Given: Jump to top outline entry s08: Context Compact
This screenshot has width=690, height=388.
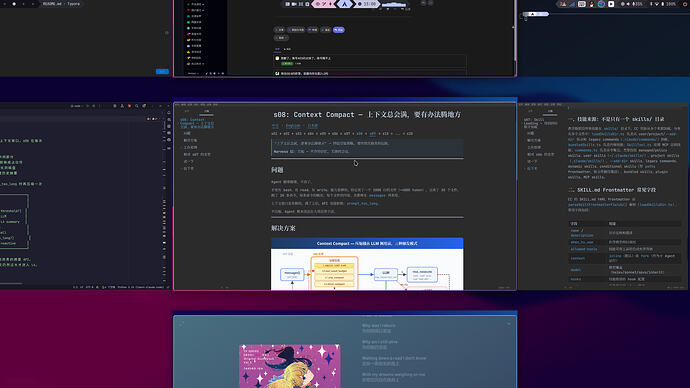Looking at the screenshot, I should coord(197,123).
